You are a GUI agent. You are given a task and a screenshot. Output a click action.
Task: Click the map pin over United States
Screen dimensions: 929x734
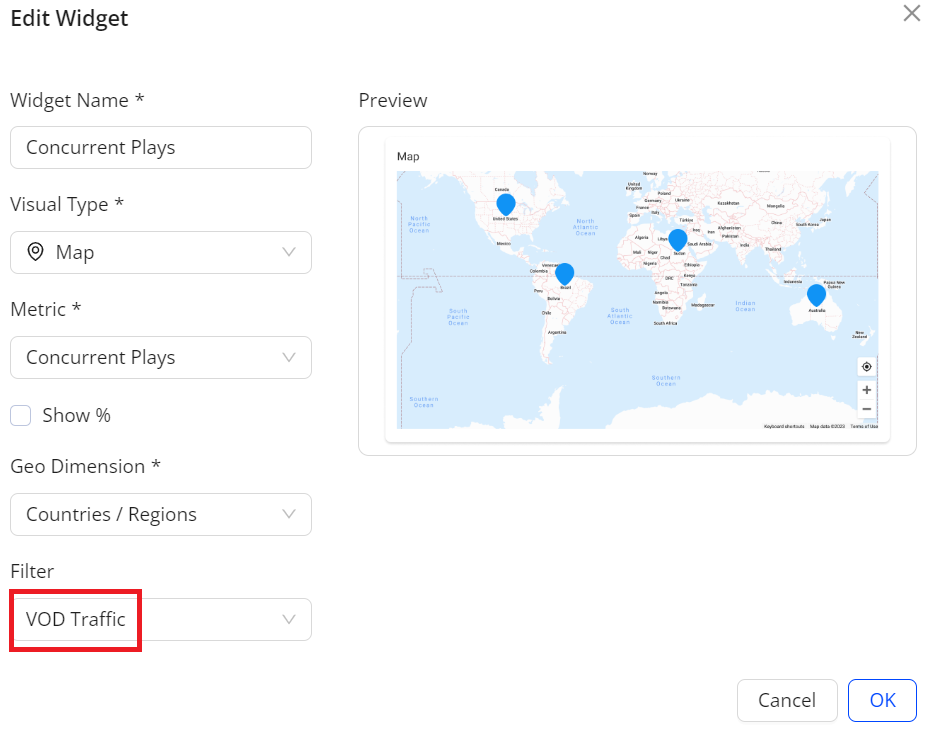pyautogui.click(x=506, y=204)
